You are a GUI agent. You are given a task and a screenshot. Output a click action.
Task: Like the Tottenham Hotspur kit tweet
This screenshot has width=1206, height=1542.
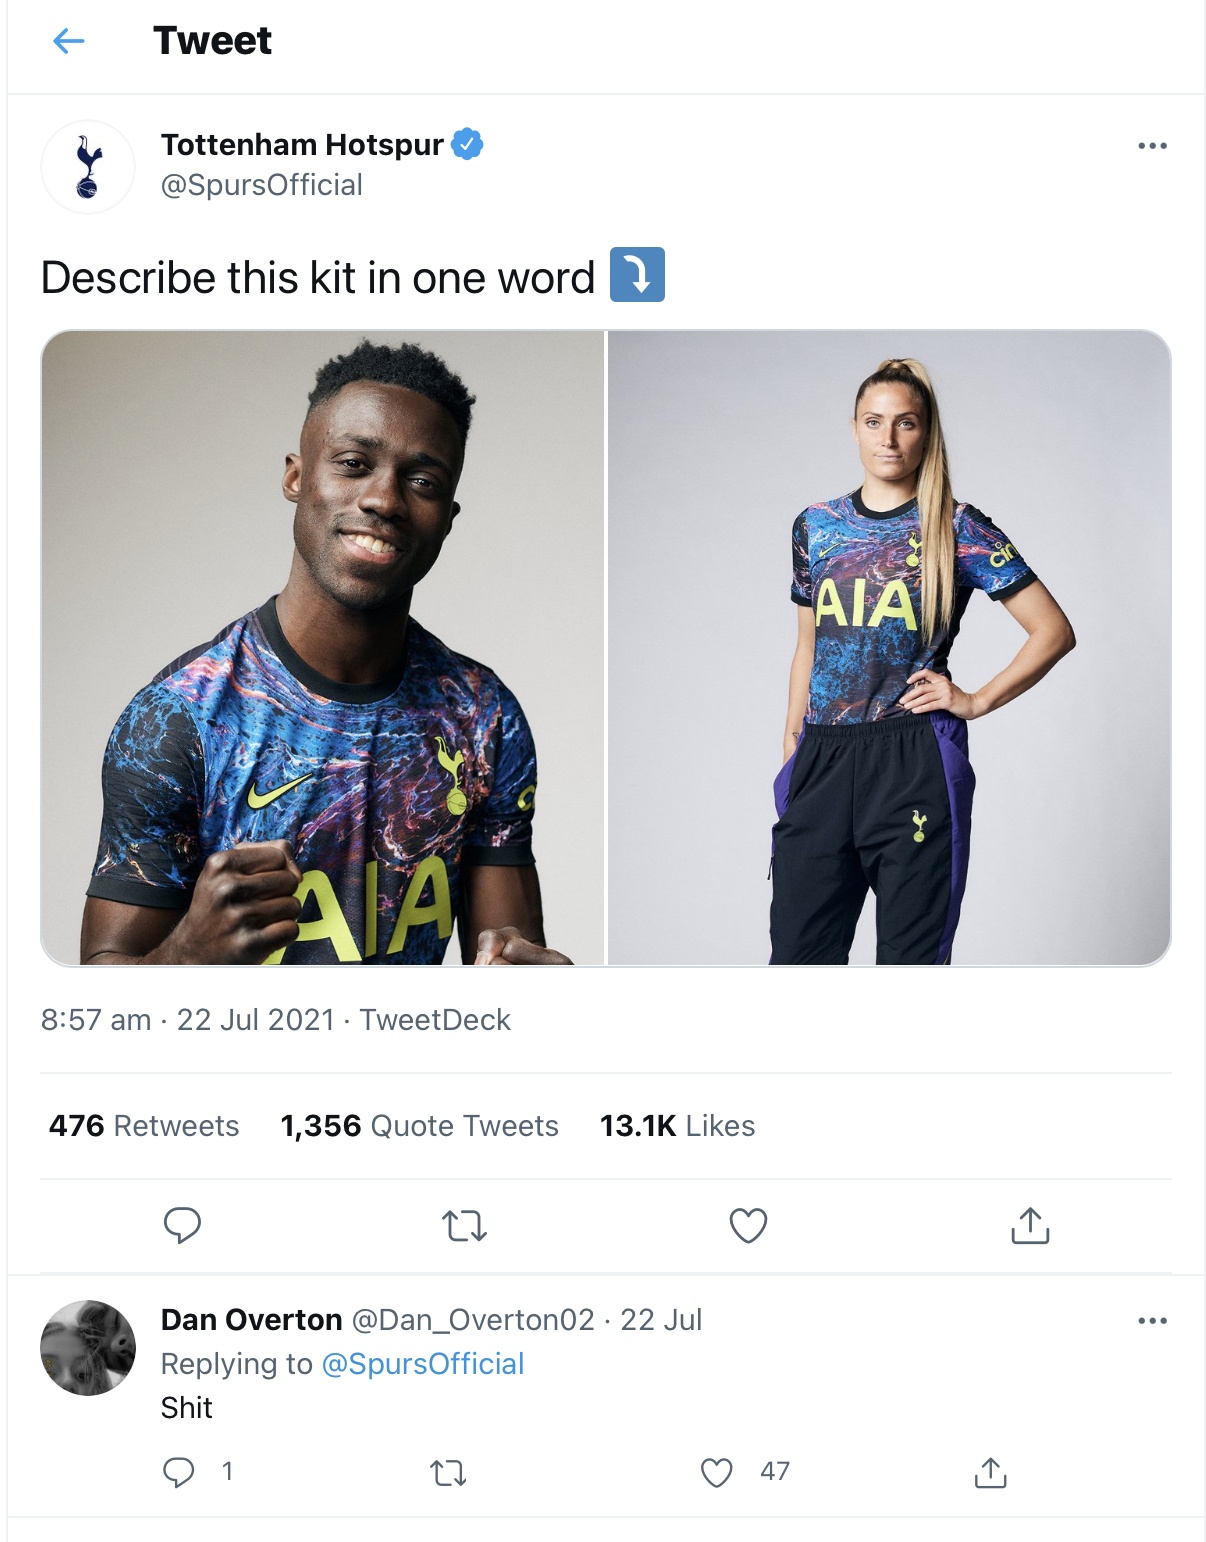[748, 1225]
